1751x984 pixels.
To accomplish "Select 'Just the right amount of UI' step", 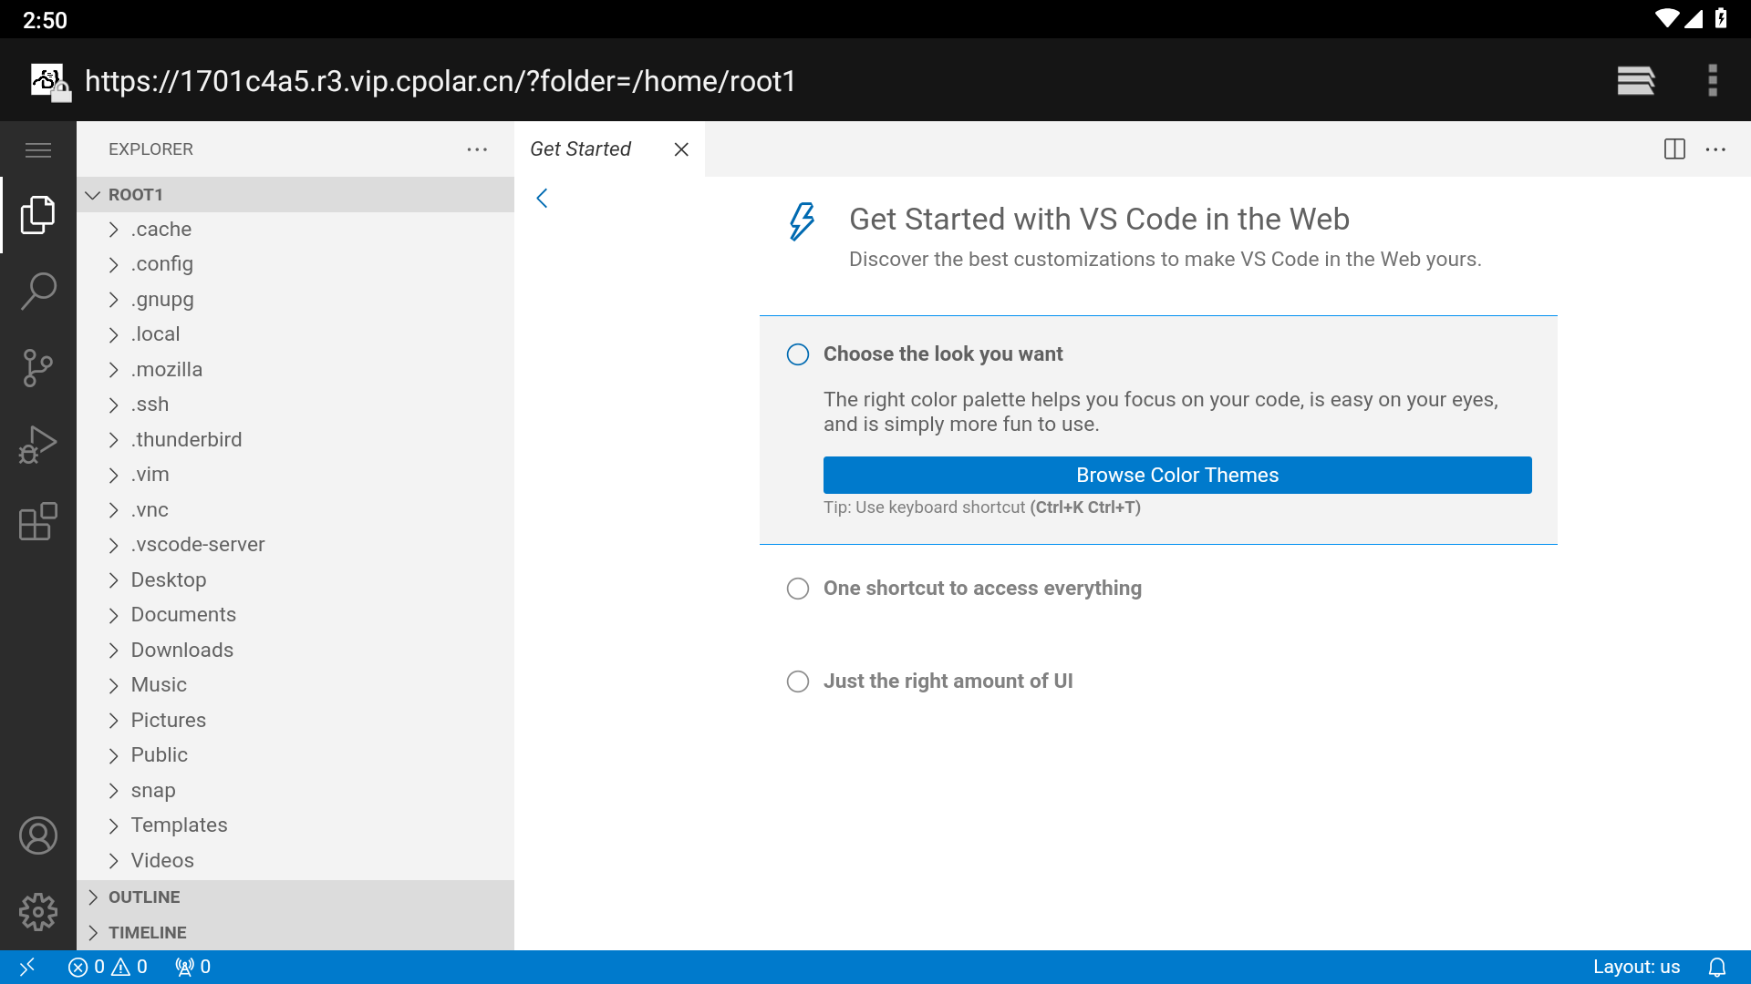I will pos(947,681).
